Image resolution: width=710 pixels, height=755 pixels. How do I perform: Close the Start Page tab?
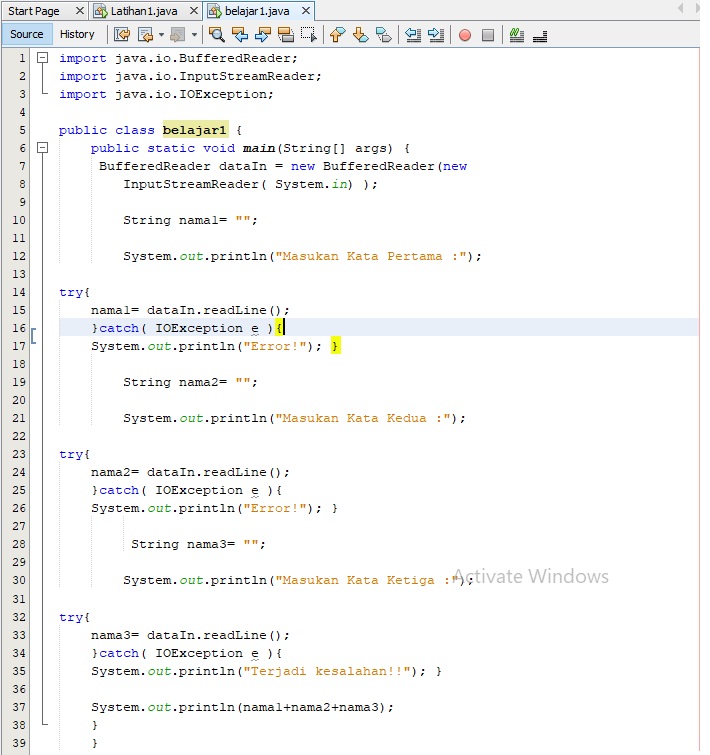click(x=80, y=11)
